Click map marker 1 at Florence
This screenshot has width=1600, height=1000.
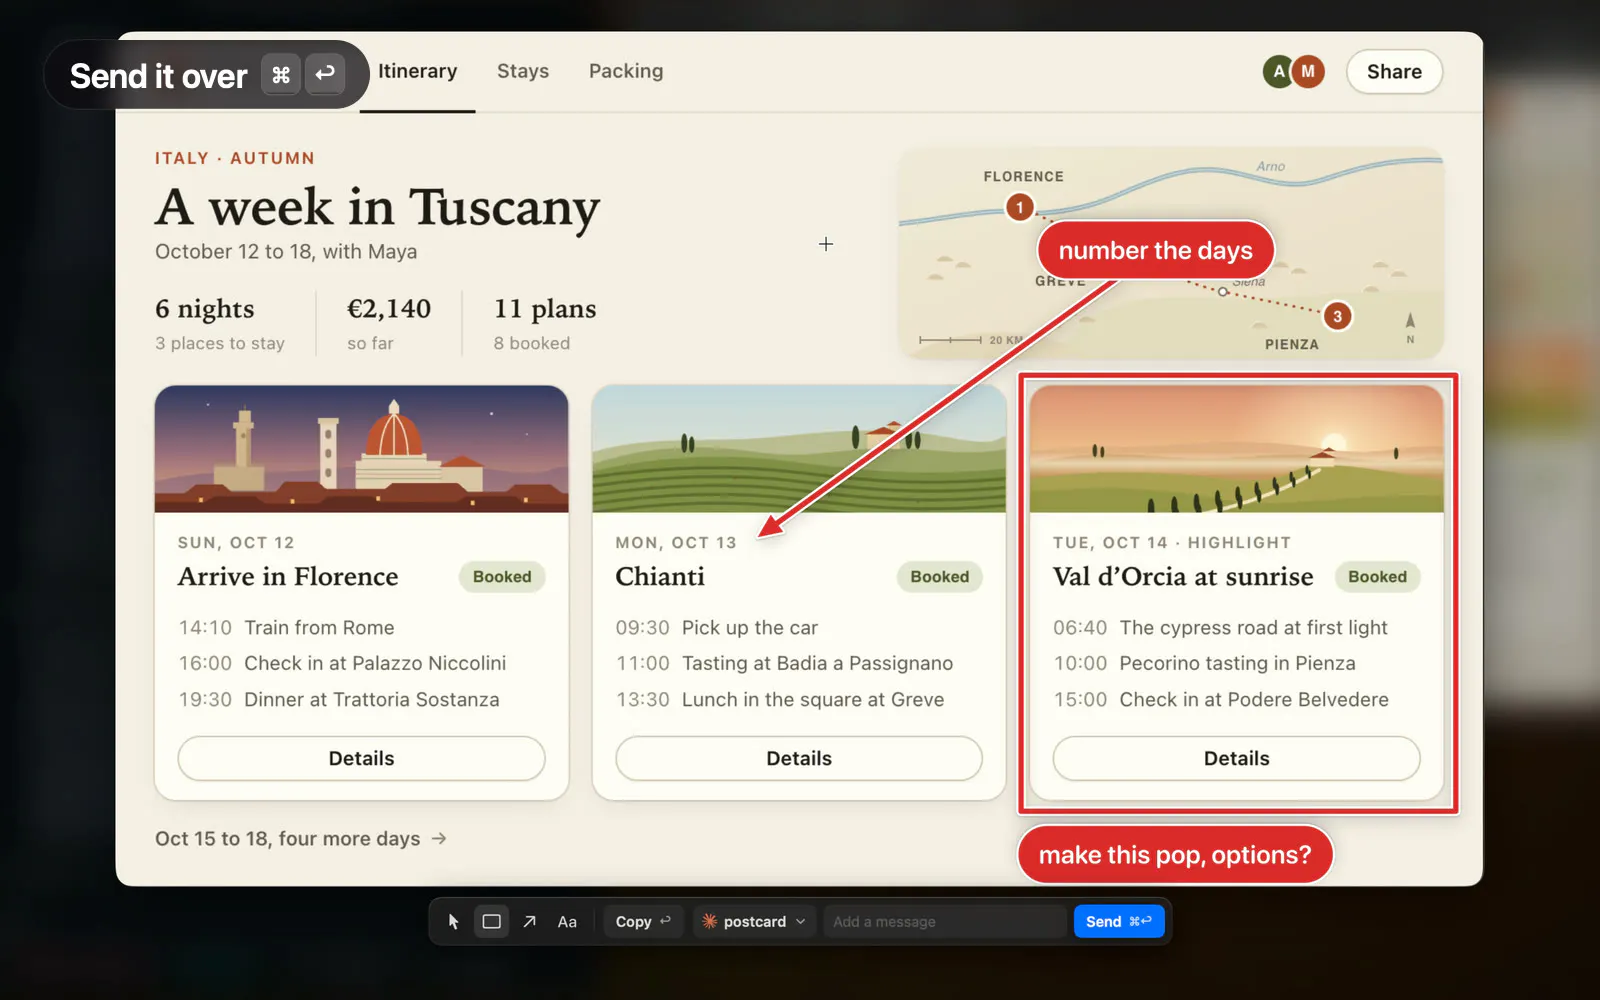tap(1019, 208)
